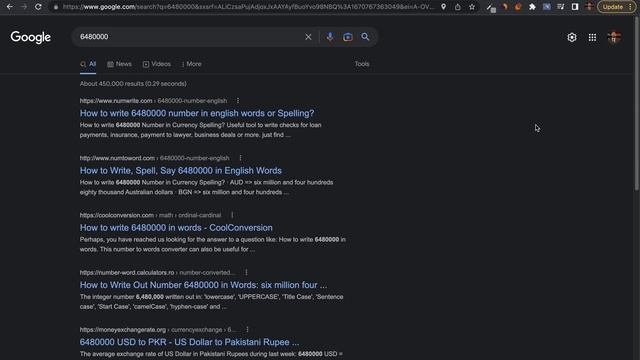Click the numwrite.com URL breadcrumb
The height and width of the screenshot is (360, 640).
pos(153,101)
